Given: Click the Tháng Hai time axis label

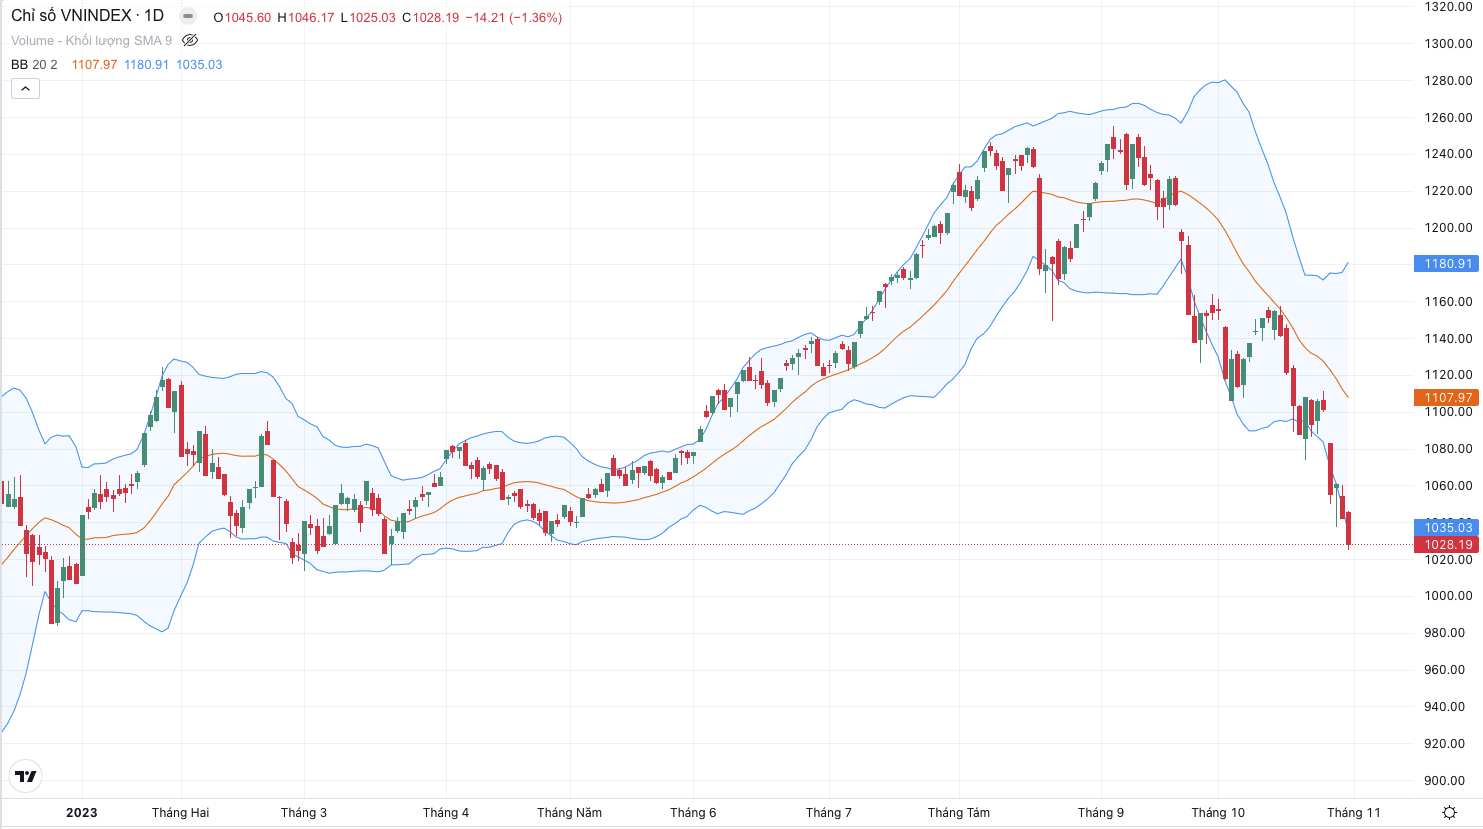Looking at the screenshot, I should pos(181,812).
